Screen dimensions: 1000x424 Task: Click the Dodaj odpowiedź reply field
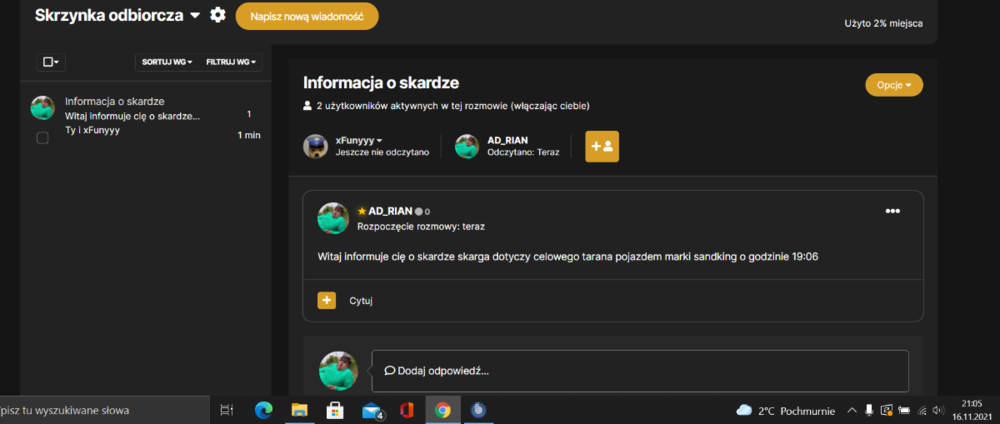(x=640, y=370)
